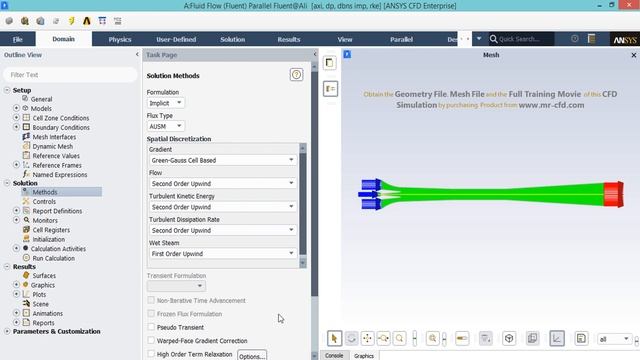Viewport: 640px width, 360px height.
Task: Click the yellow lightning icon in quick toolbar
Action: coord(71,21)
